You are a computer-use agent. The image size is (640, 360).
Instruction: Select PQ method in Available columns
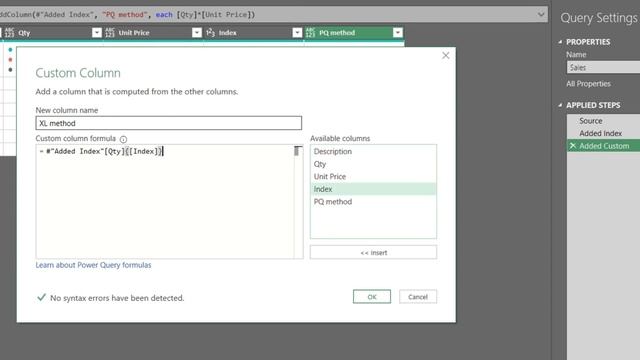[373, 202]
